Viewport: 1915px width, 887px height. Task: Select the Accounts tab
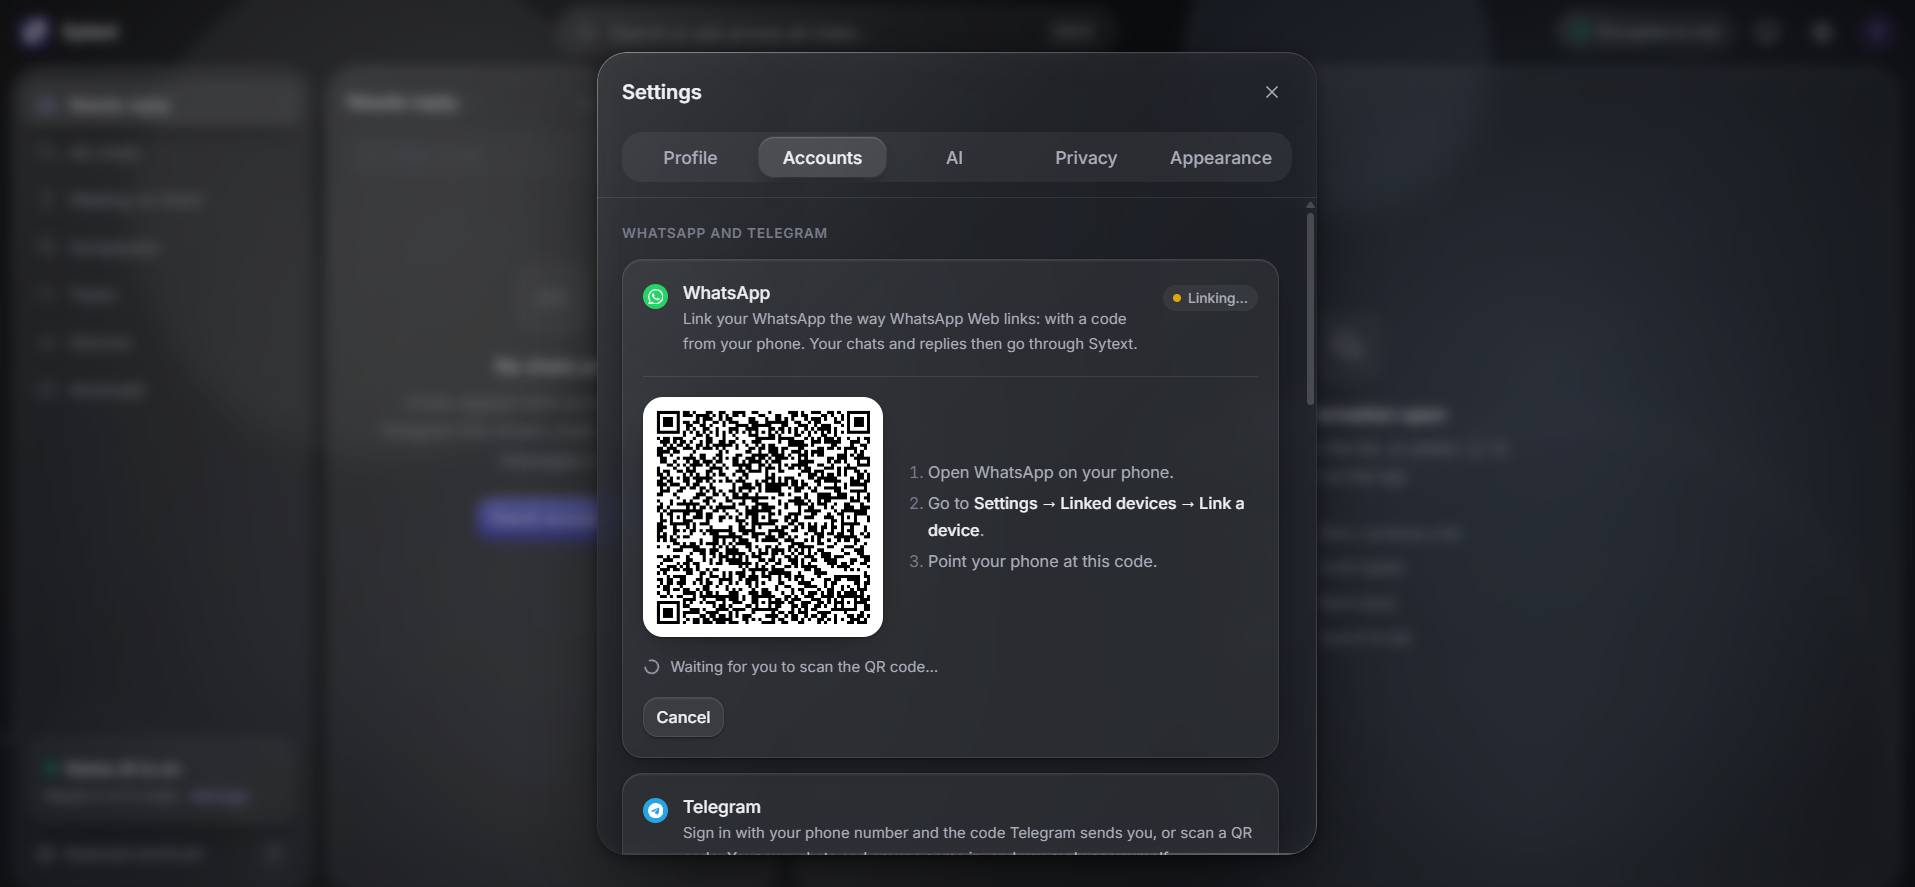coord(822,158)
